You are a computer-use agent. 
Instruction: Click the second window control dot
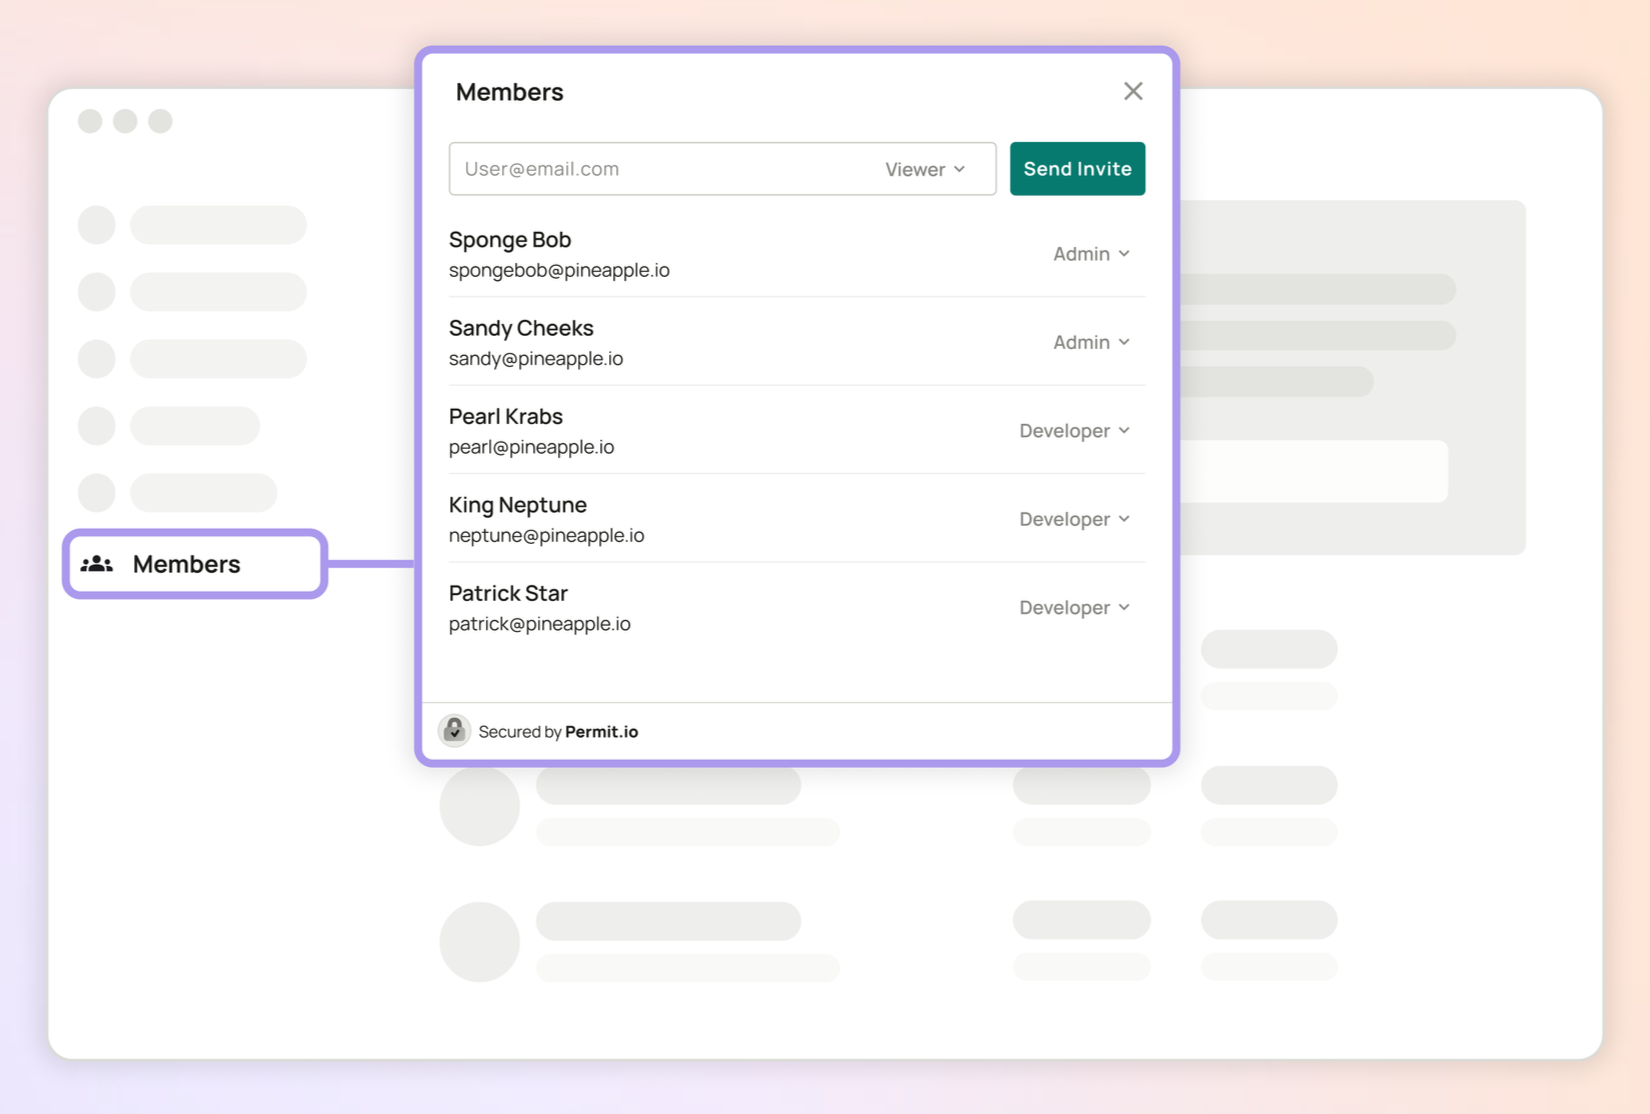[125, 121]
